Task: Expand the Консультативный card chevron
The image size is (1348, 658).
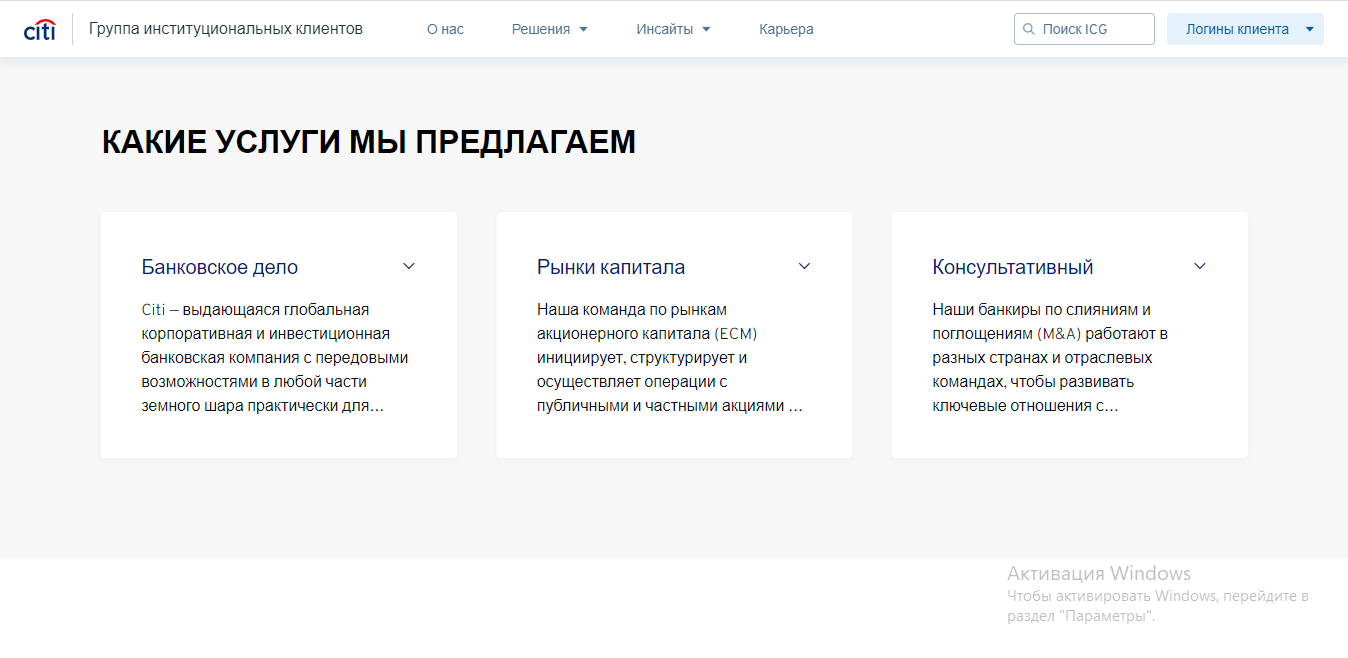Action: 1200,266
